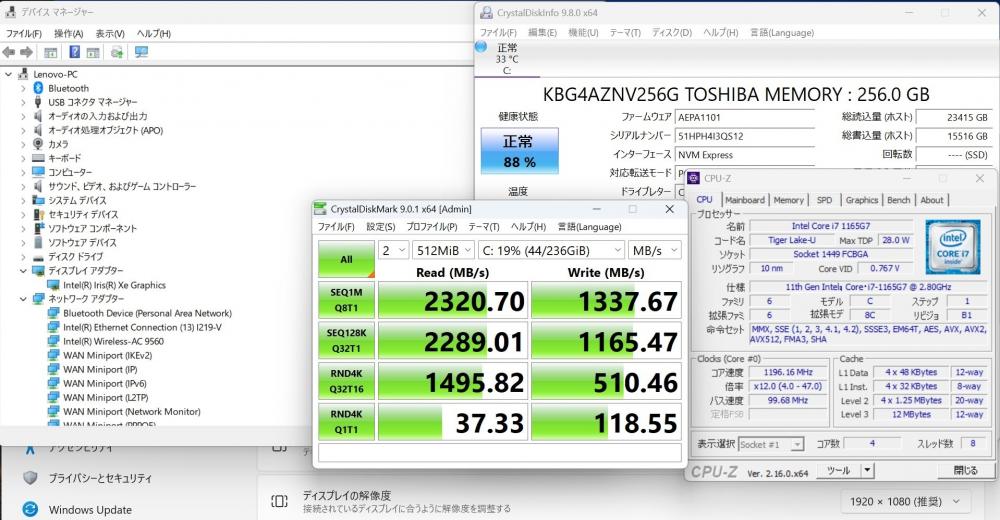Click the disk C: status icon in CrystalDiskInfo
This screenshot has height=520, width=1000.
[x=482, y=47]
